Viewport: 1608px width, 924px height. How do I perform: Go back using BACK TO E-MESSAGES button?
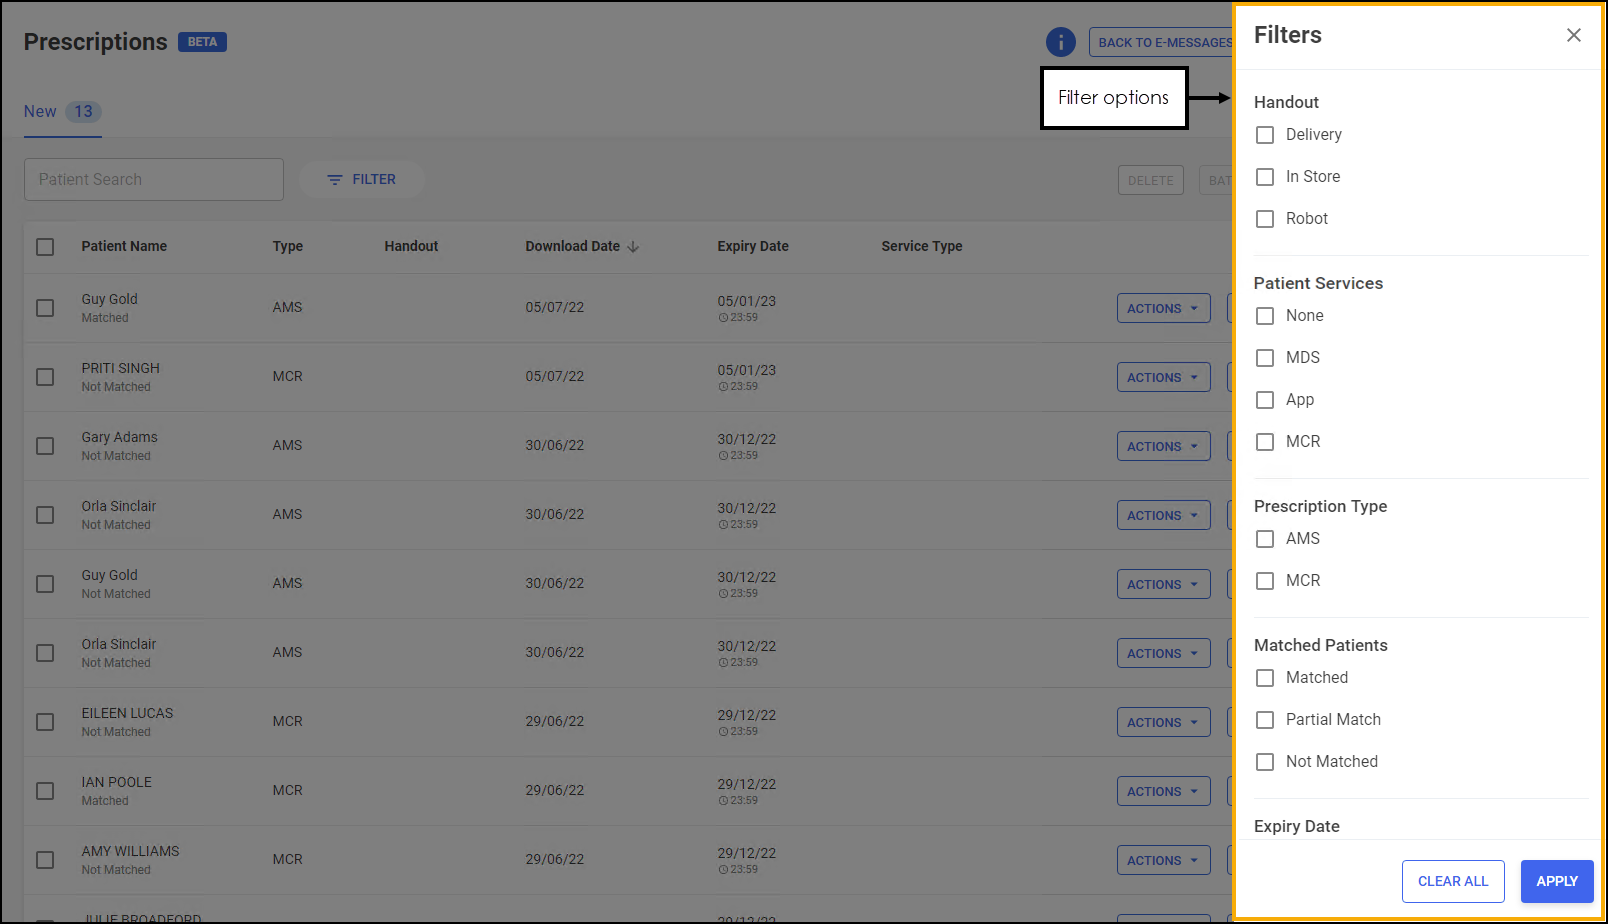(x=1163, y=42)
